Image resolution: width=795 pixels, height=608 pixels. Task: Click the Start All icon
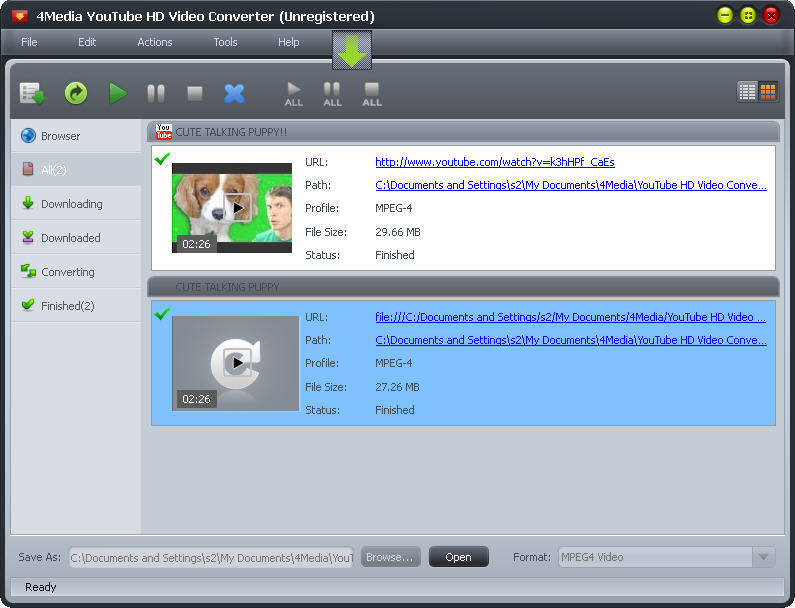(294, 94)
